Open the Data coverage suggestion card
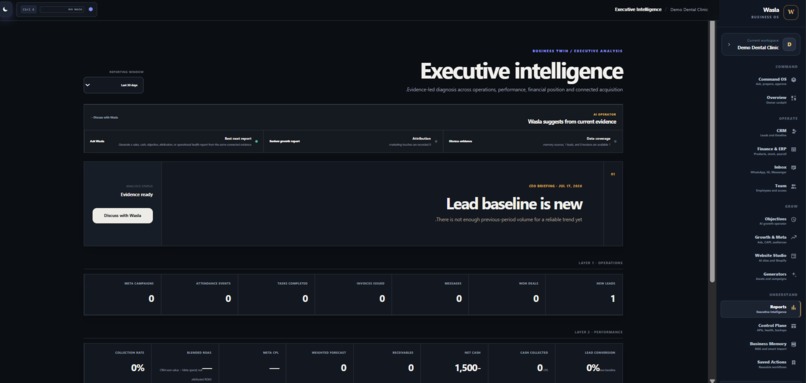 533,141
